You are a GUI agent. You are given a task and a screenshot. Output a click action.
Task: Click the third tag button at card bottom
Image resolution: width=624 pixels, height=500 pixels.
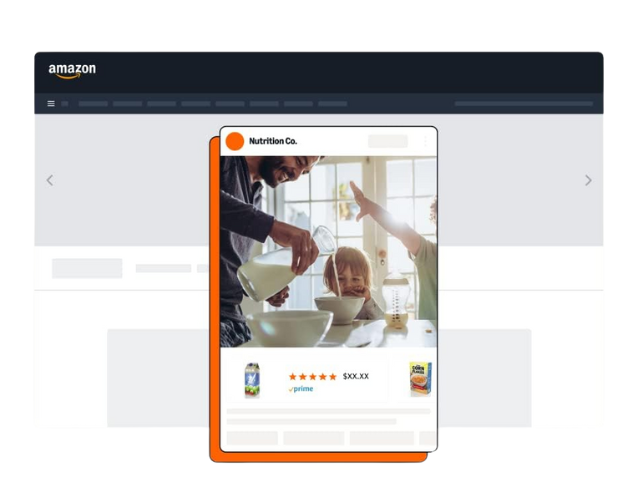(x=381, y=438)
